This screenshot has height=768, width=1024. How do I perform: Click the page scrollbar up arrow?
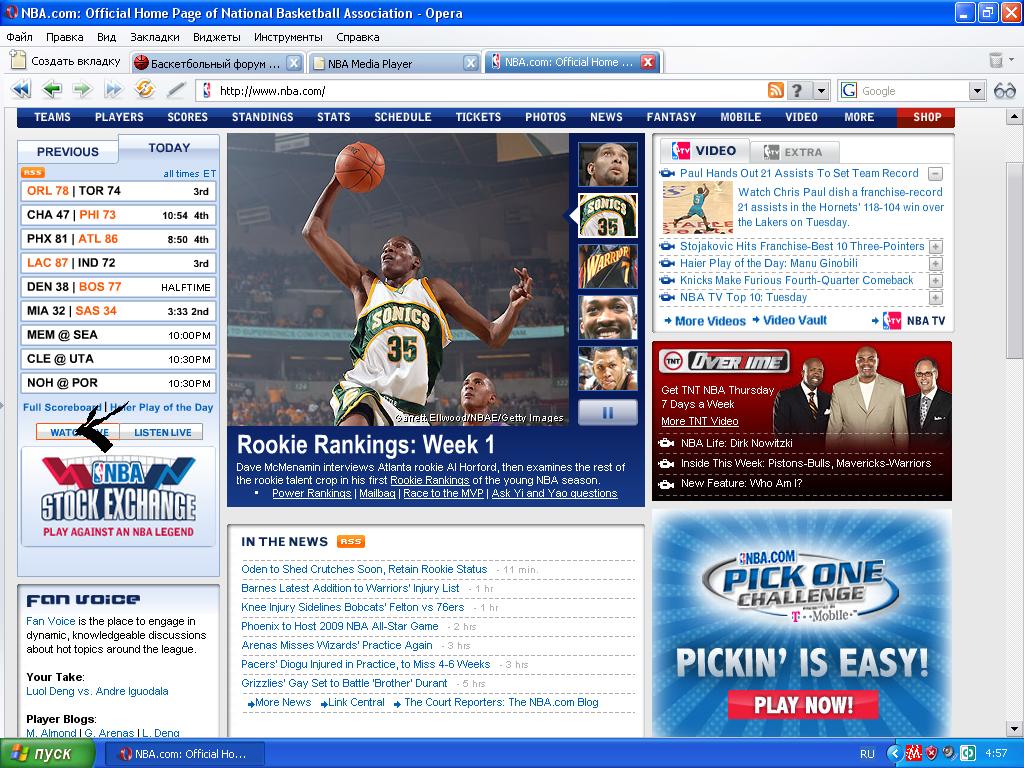point(1014,117)
